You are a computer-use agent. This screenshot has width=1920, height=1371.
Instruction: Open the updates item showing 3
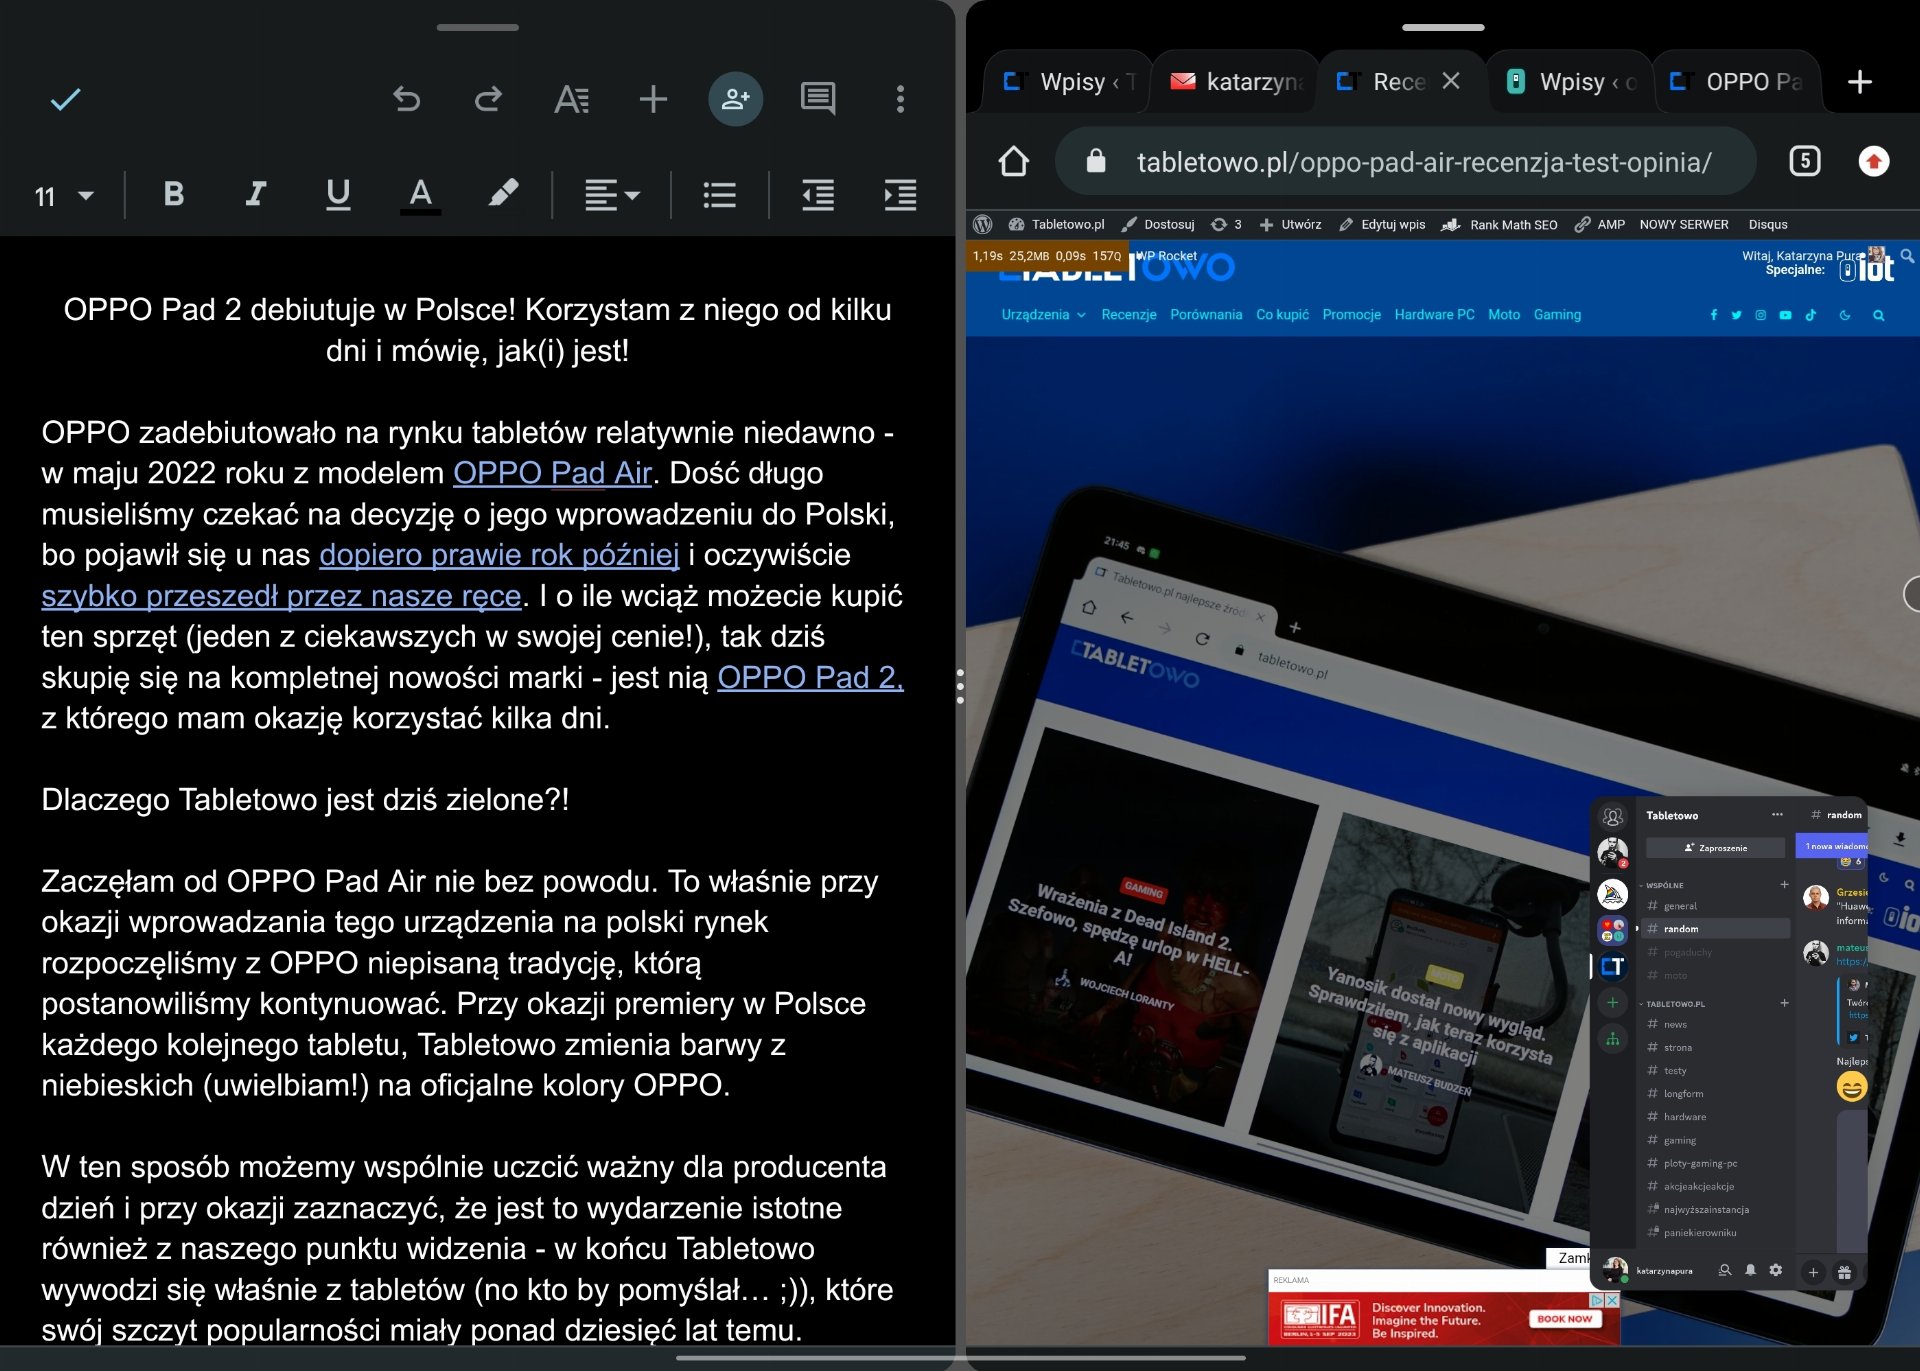click(x=1226, y=225)
